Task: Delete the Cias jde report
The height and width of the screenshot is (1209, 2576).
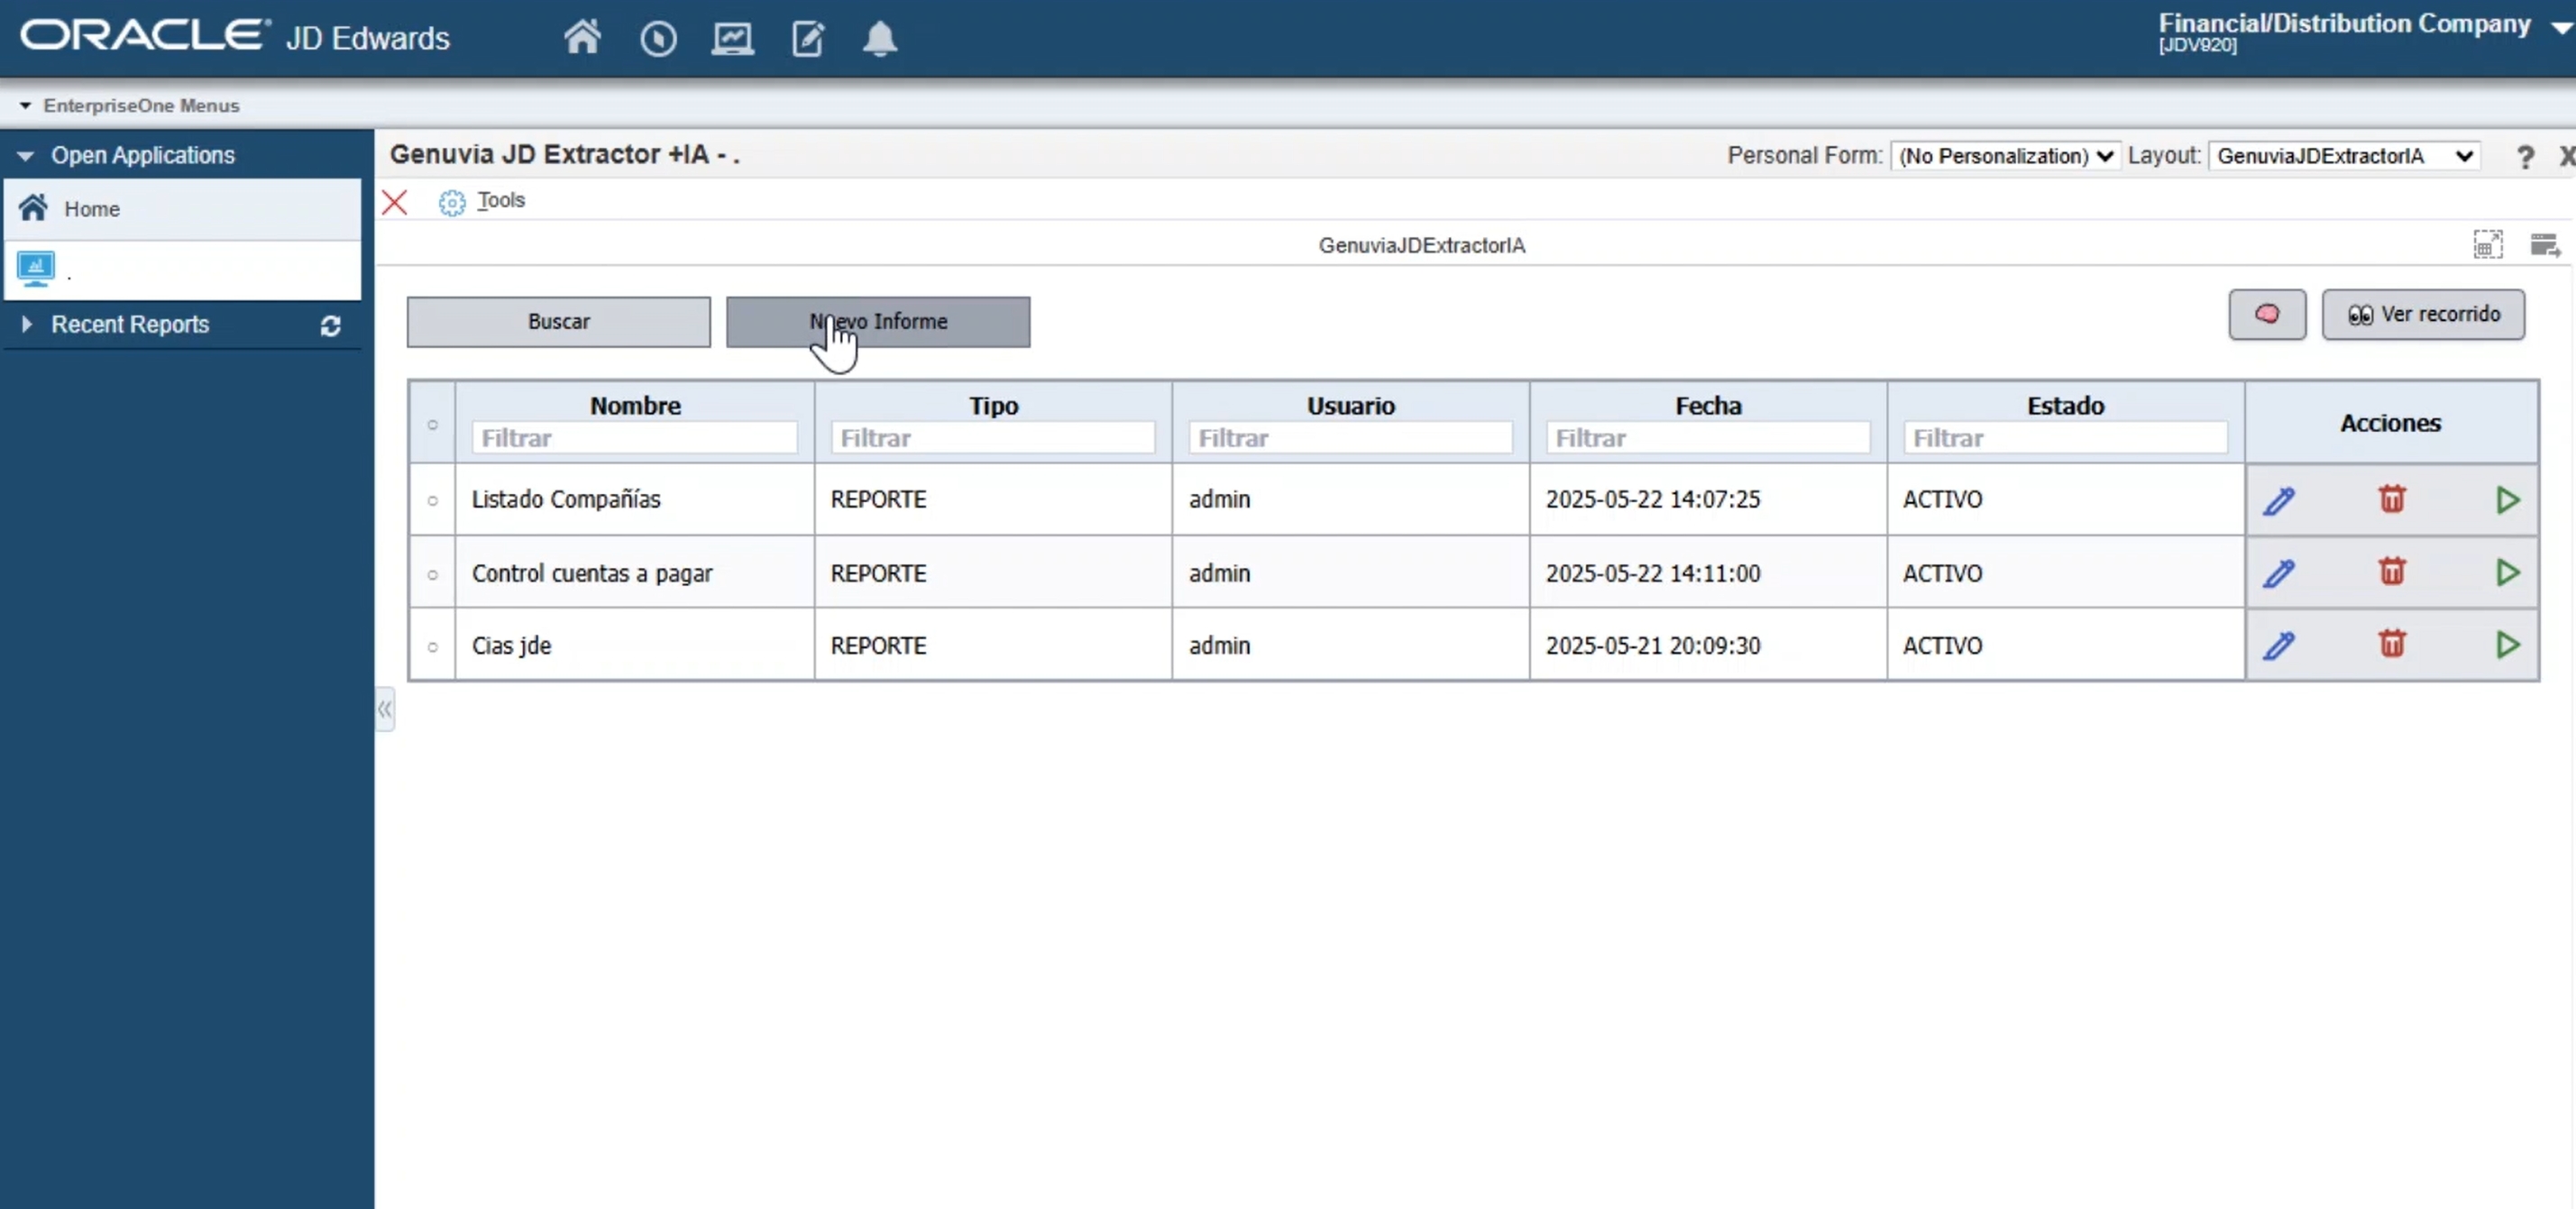Action: coord(2392,643)
